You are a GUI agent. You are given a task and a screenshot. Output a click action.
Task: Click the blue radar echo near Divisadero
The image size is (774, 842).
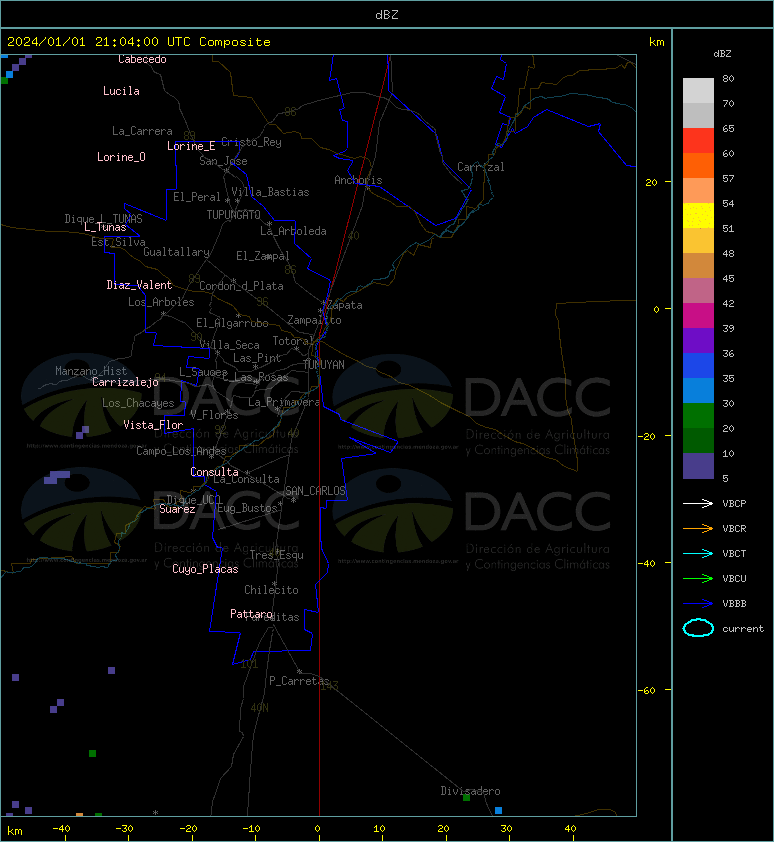(x=498, y=810)
